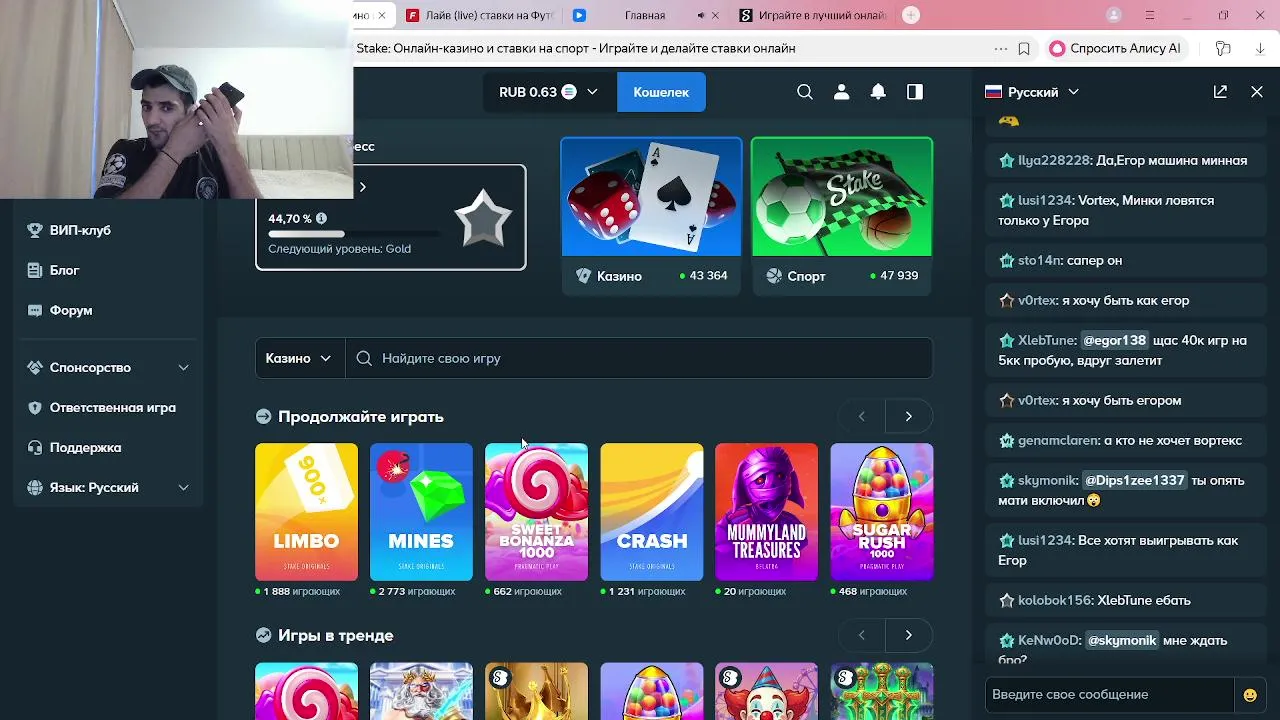Click the @skymonik mention in chat

point(1121,640)
